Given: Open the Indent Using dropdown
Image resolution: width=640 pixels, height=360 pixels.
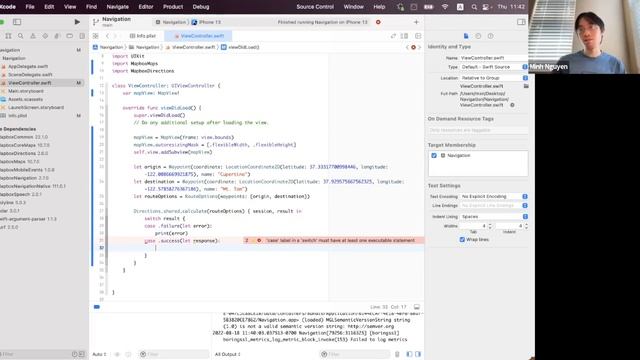Looking at the screenshot, I should [x=493, y=217].
